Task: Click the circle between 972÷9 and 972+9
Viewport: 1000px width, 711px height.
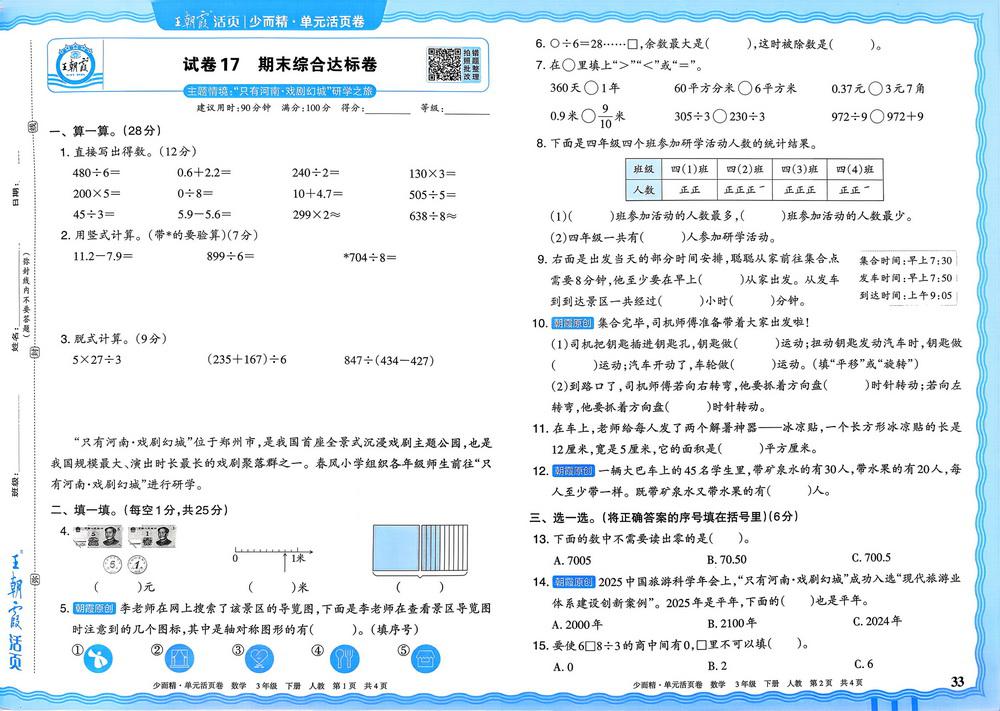Action: point(877,116)
